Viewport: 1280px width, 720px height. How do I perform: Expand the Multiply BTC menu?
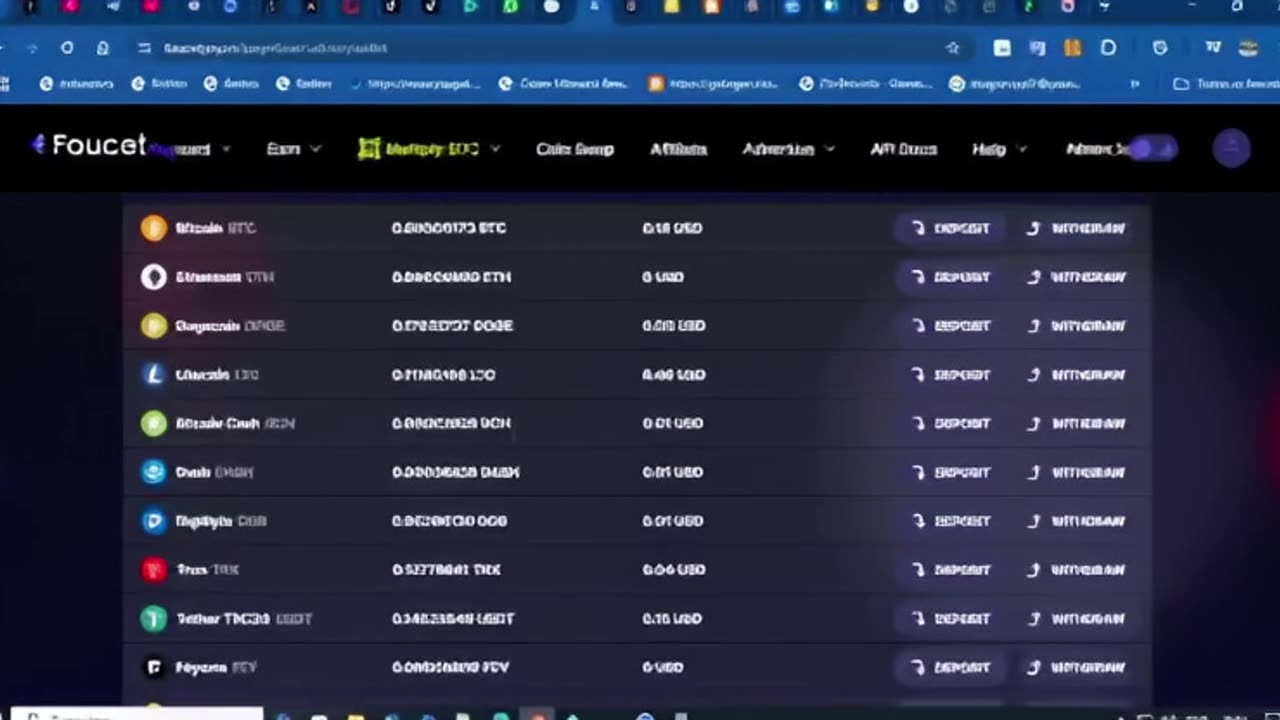[x=429, y=149]
